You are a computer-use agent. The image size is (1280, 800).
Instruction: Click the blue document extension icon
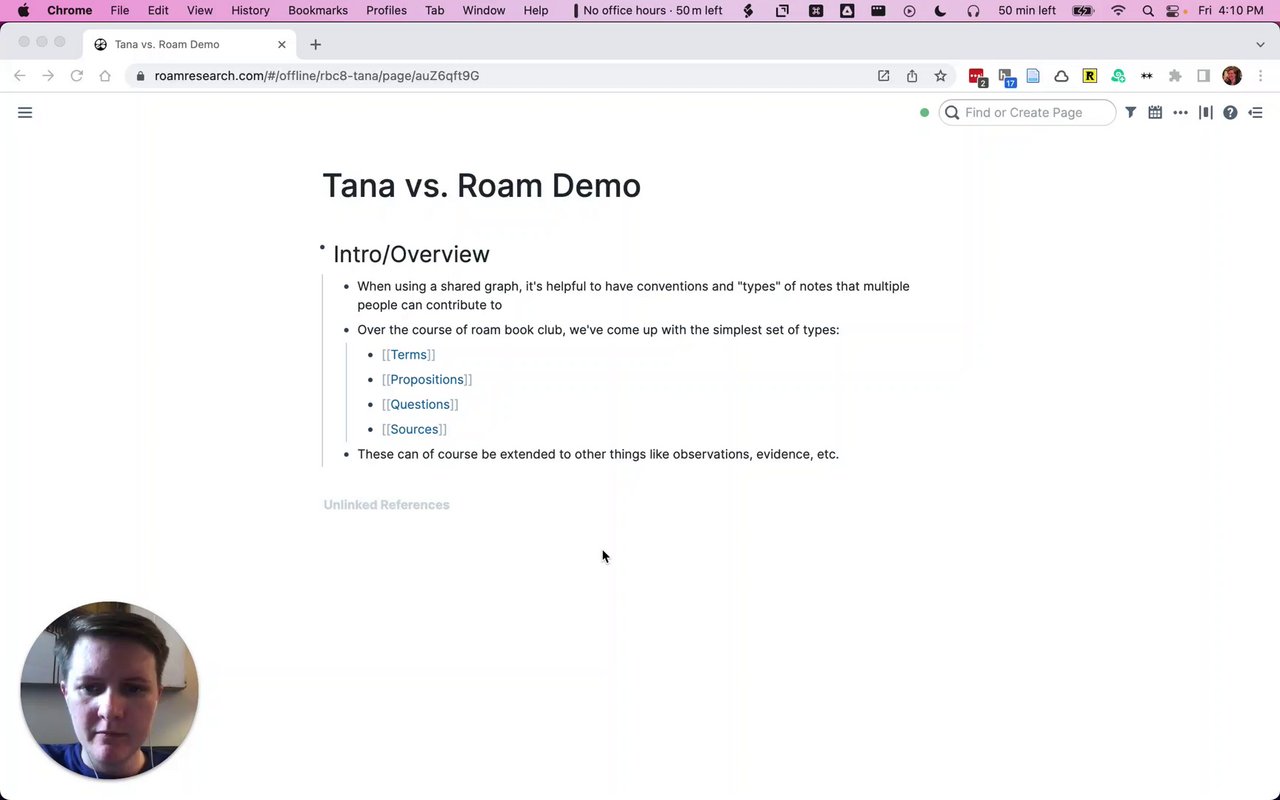pyautogui.click(x=1033, y=76)
